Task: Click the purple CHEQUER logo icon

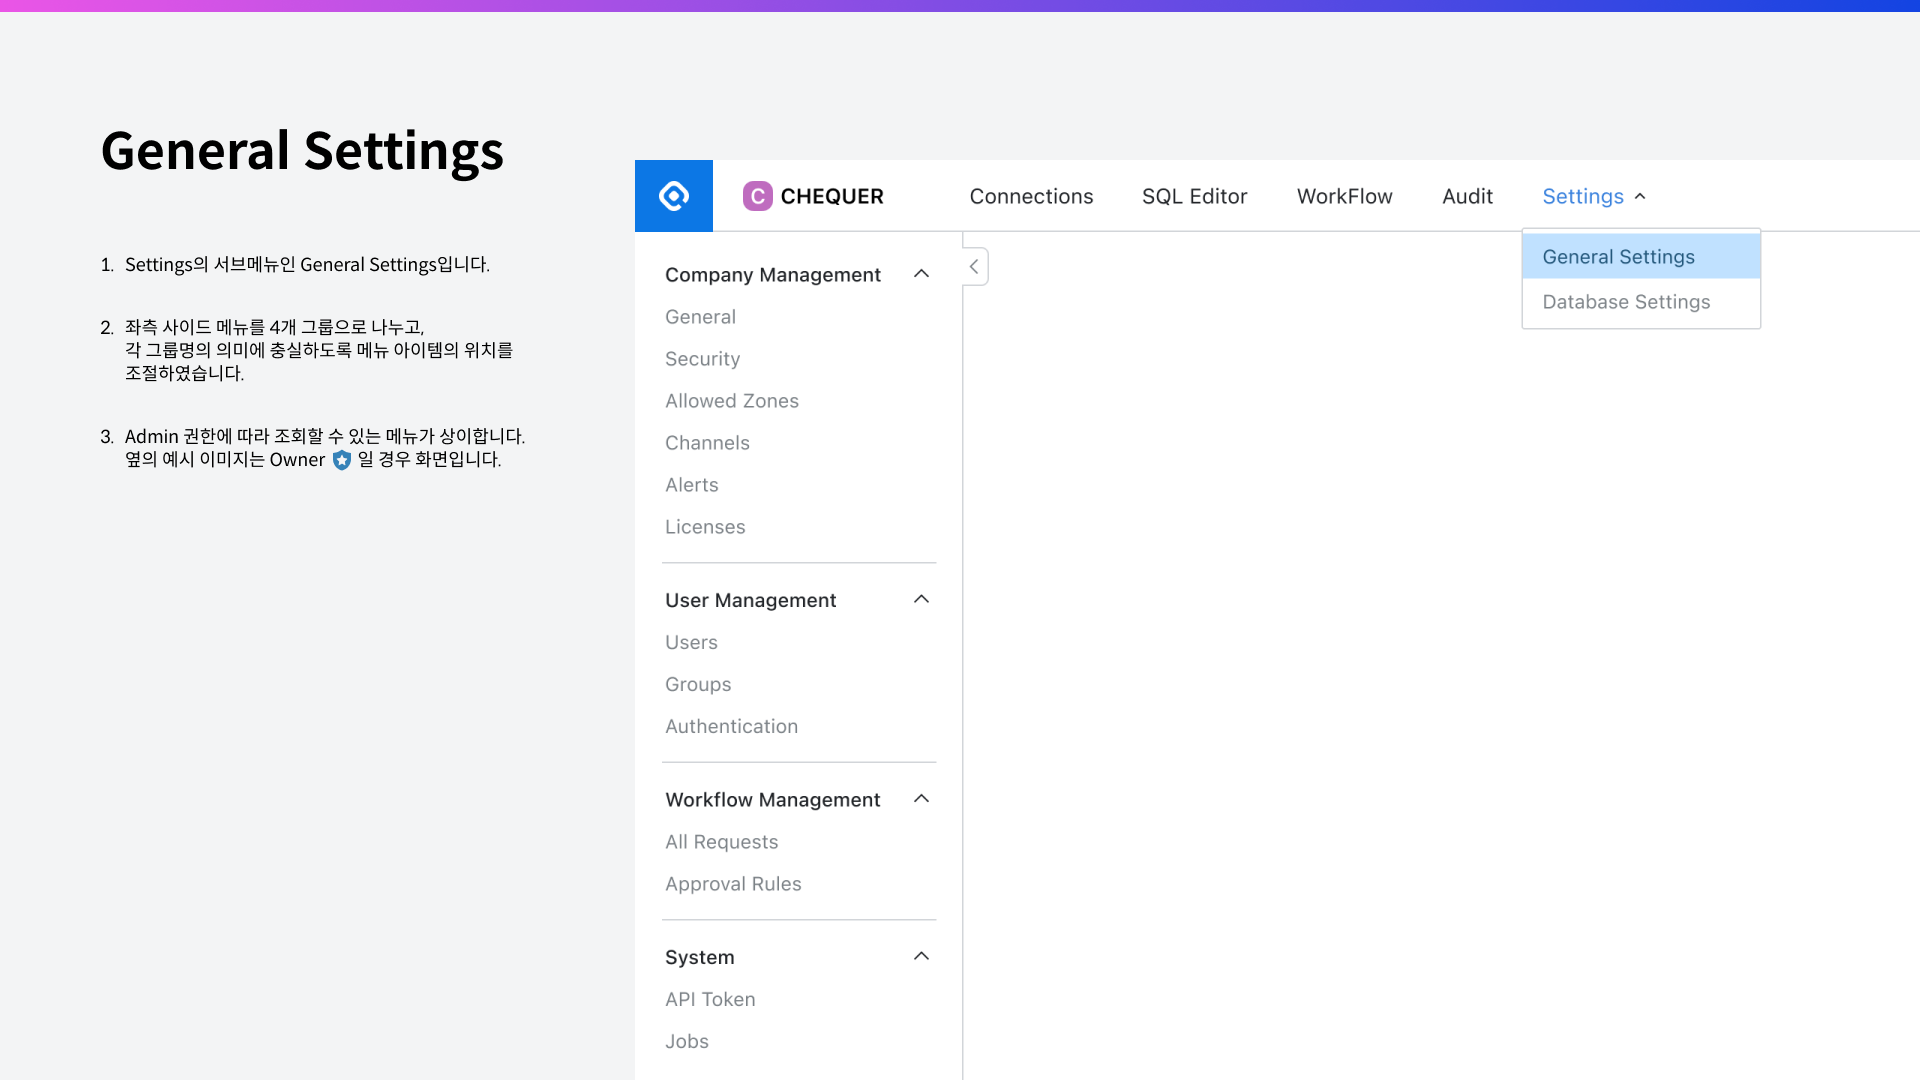Action: (757, 196)
